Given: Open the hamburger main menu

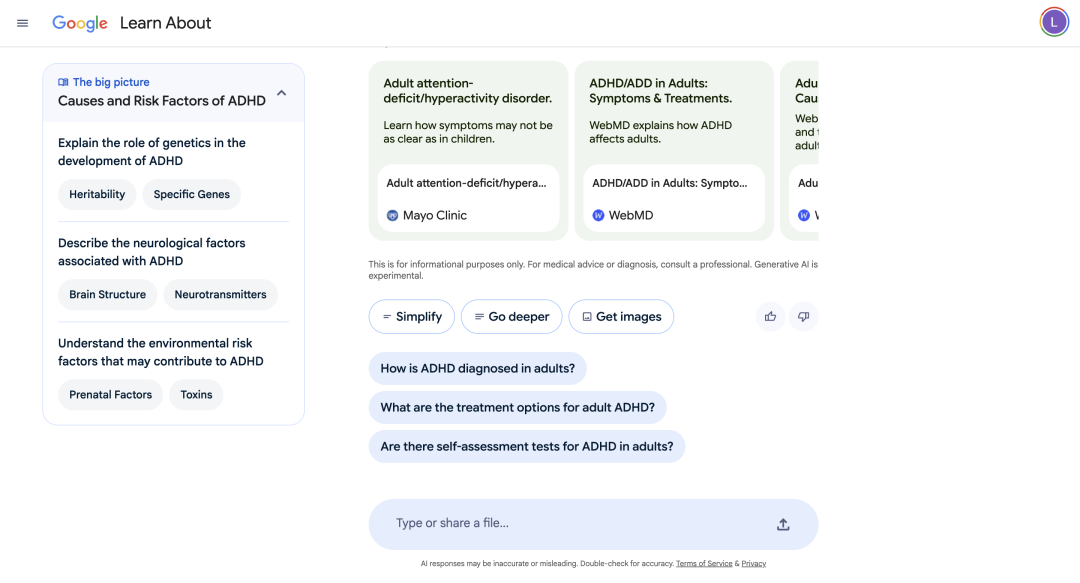Looking at the screenshot, I should (23, 23).
